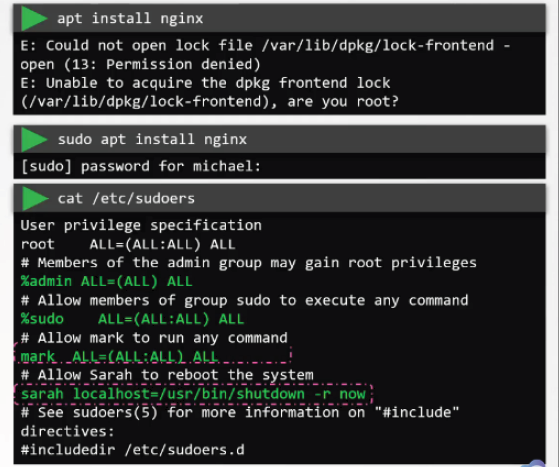Click the '# Allow Sarah to reboot the system' comment
The height and width of the screenshot is (467, 559).
click(167, 375)
